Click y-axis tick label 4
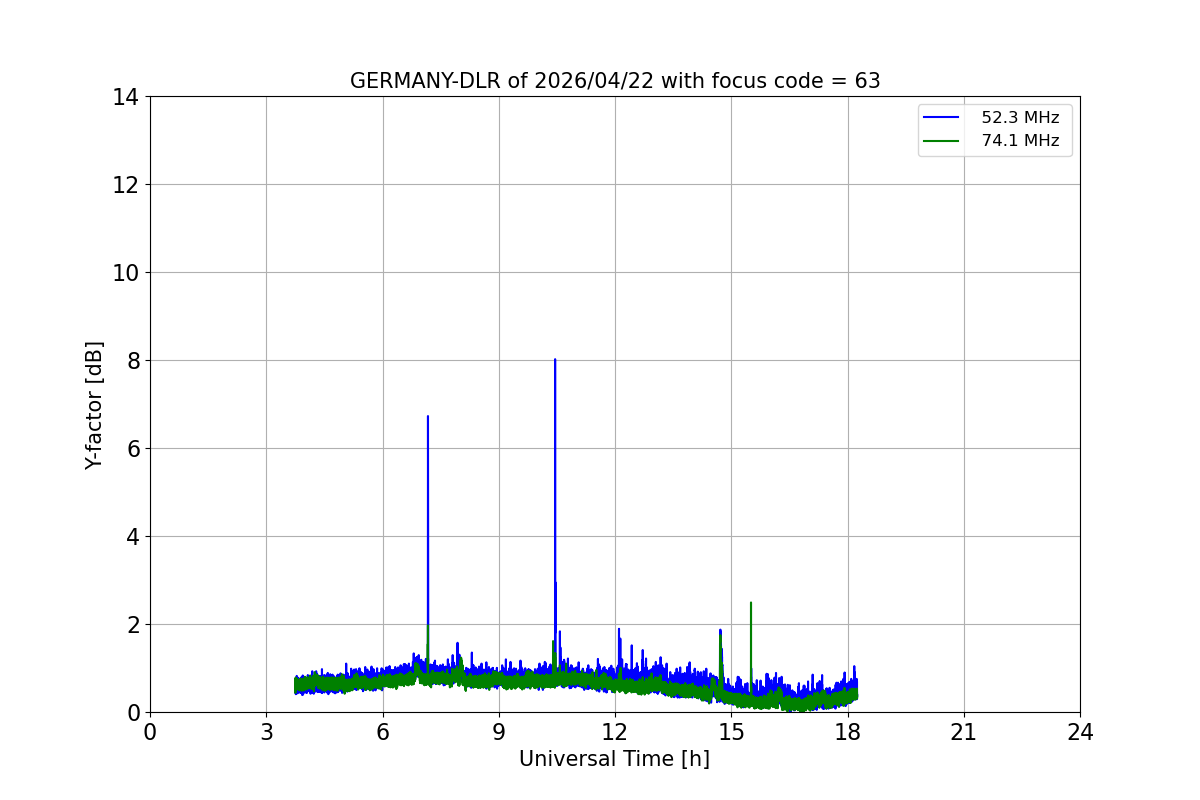 click(x=133, y=537)
